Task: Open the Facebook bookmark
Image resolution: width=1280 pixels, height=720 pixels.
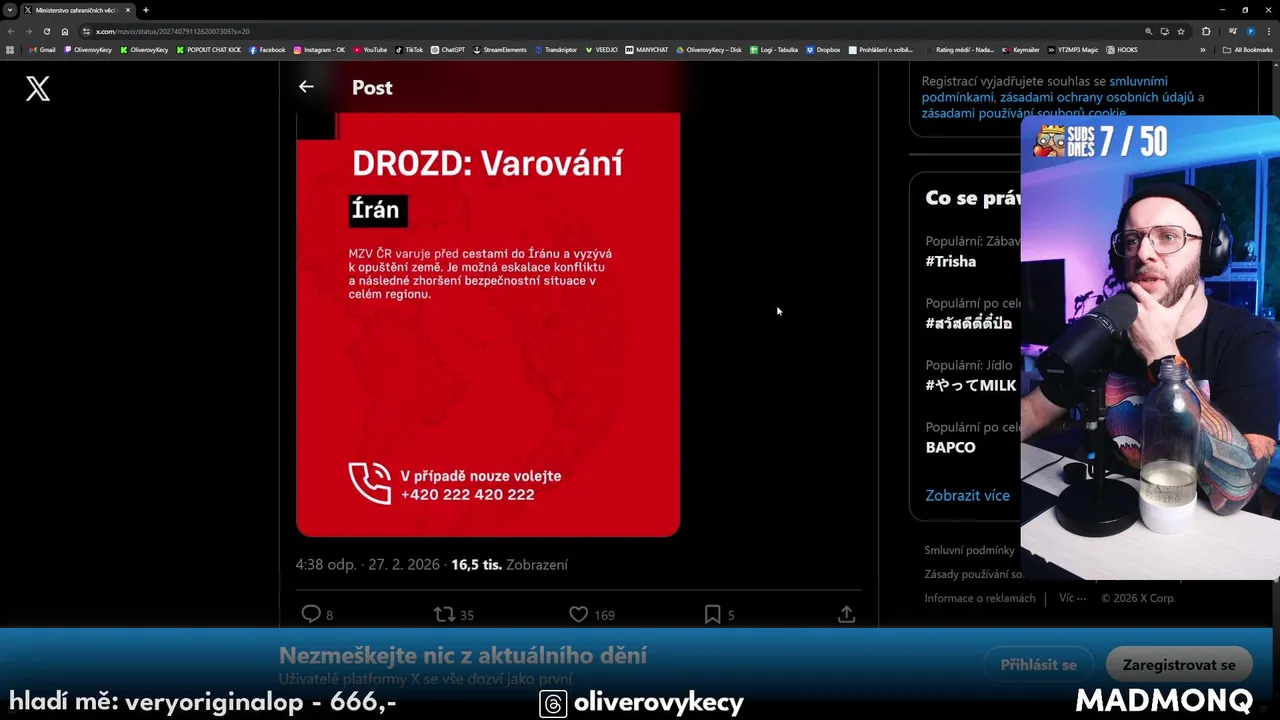Action: [x=267, y=49]
